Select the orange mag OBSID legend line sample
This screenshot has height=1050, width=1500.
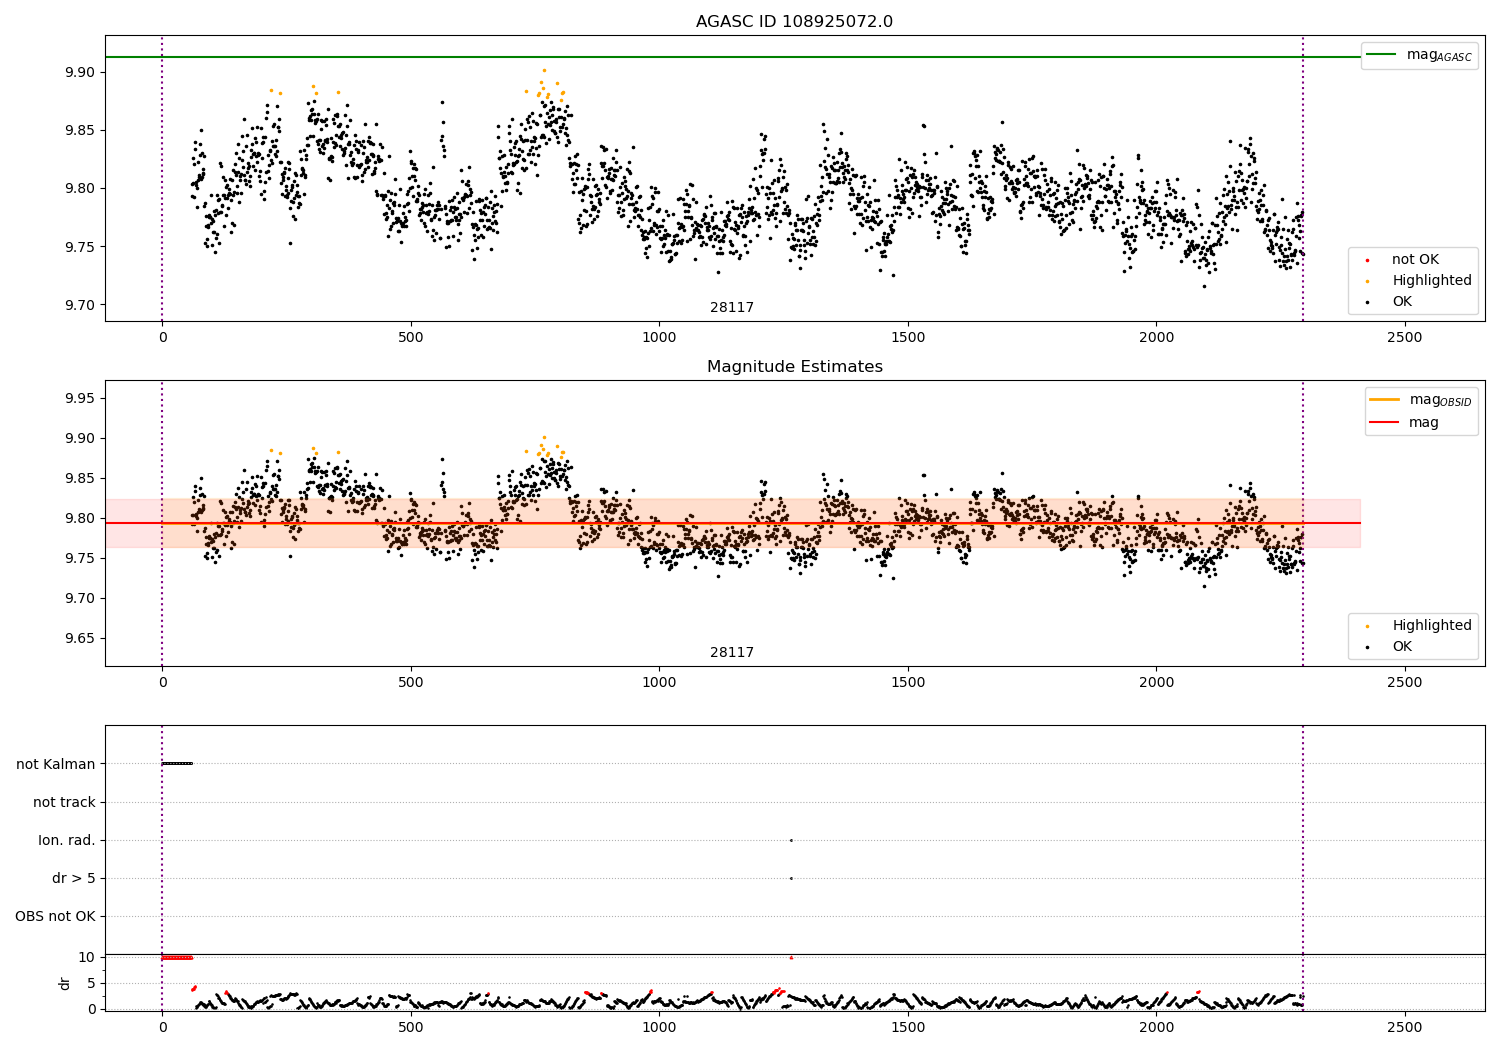pyautogui.click(x=1385, y=400)
